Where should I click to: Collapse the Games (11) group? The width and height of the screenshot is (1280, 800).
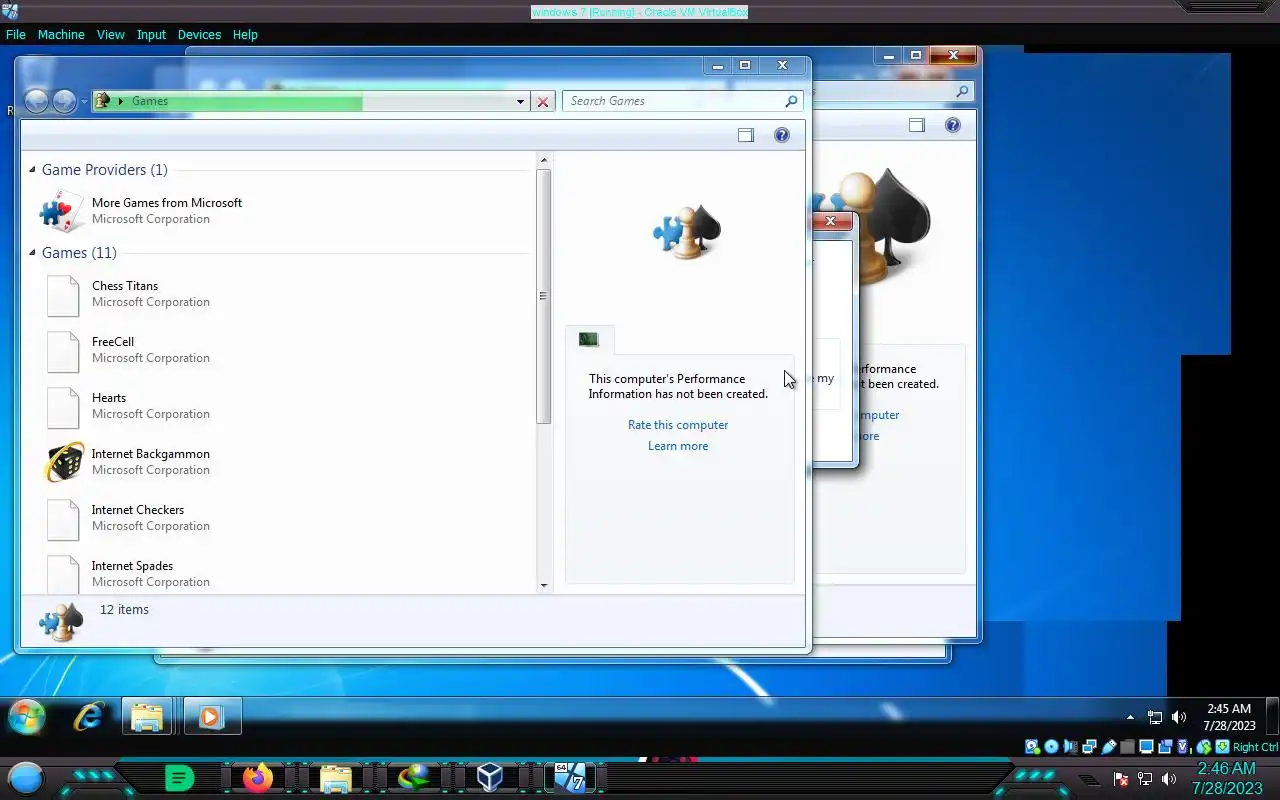(x=33, y=253)
